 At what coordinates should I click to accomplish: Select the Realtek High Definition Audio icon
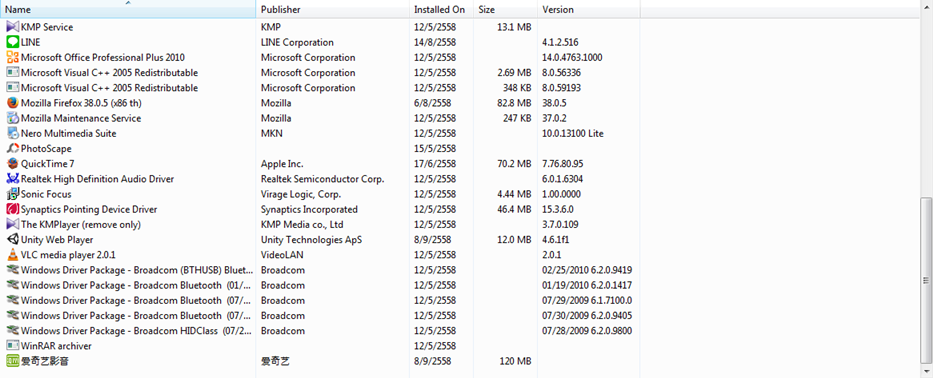coord(12,179)
